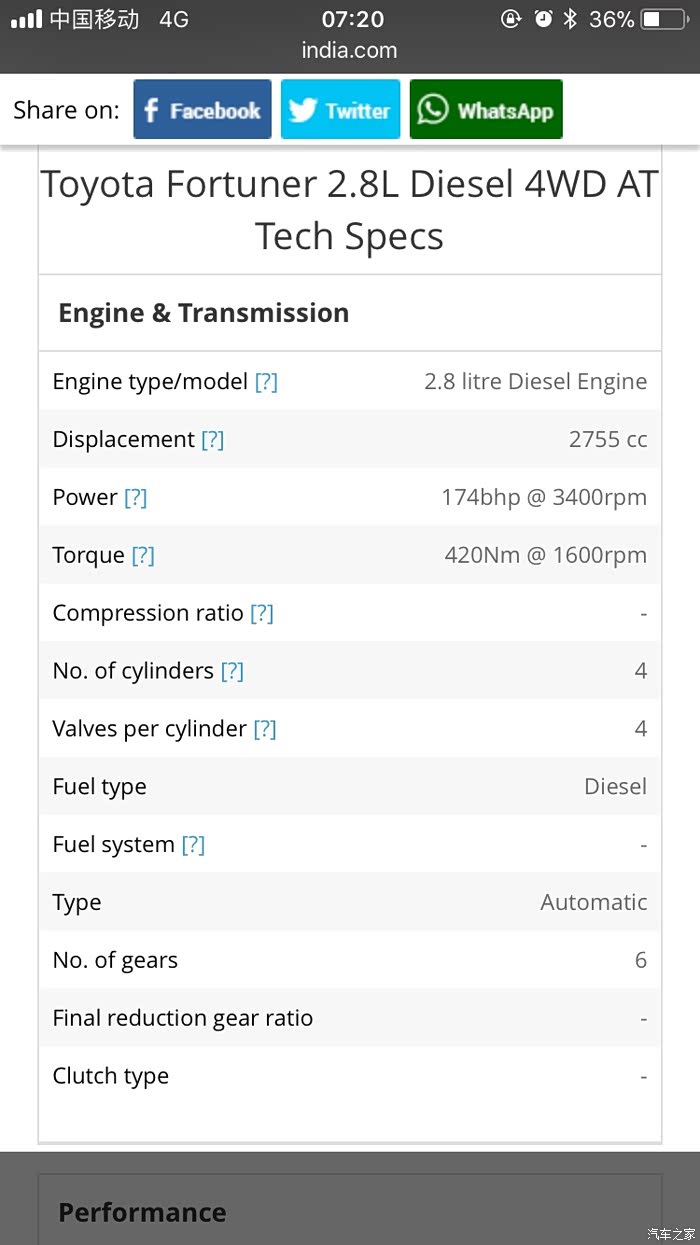The width and height of the screenshot is (700, 1245).
Task: Tap the Toyota Fortuner Tech Specs title
Action: pos(349,210)
